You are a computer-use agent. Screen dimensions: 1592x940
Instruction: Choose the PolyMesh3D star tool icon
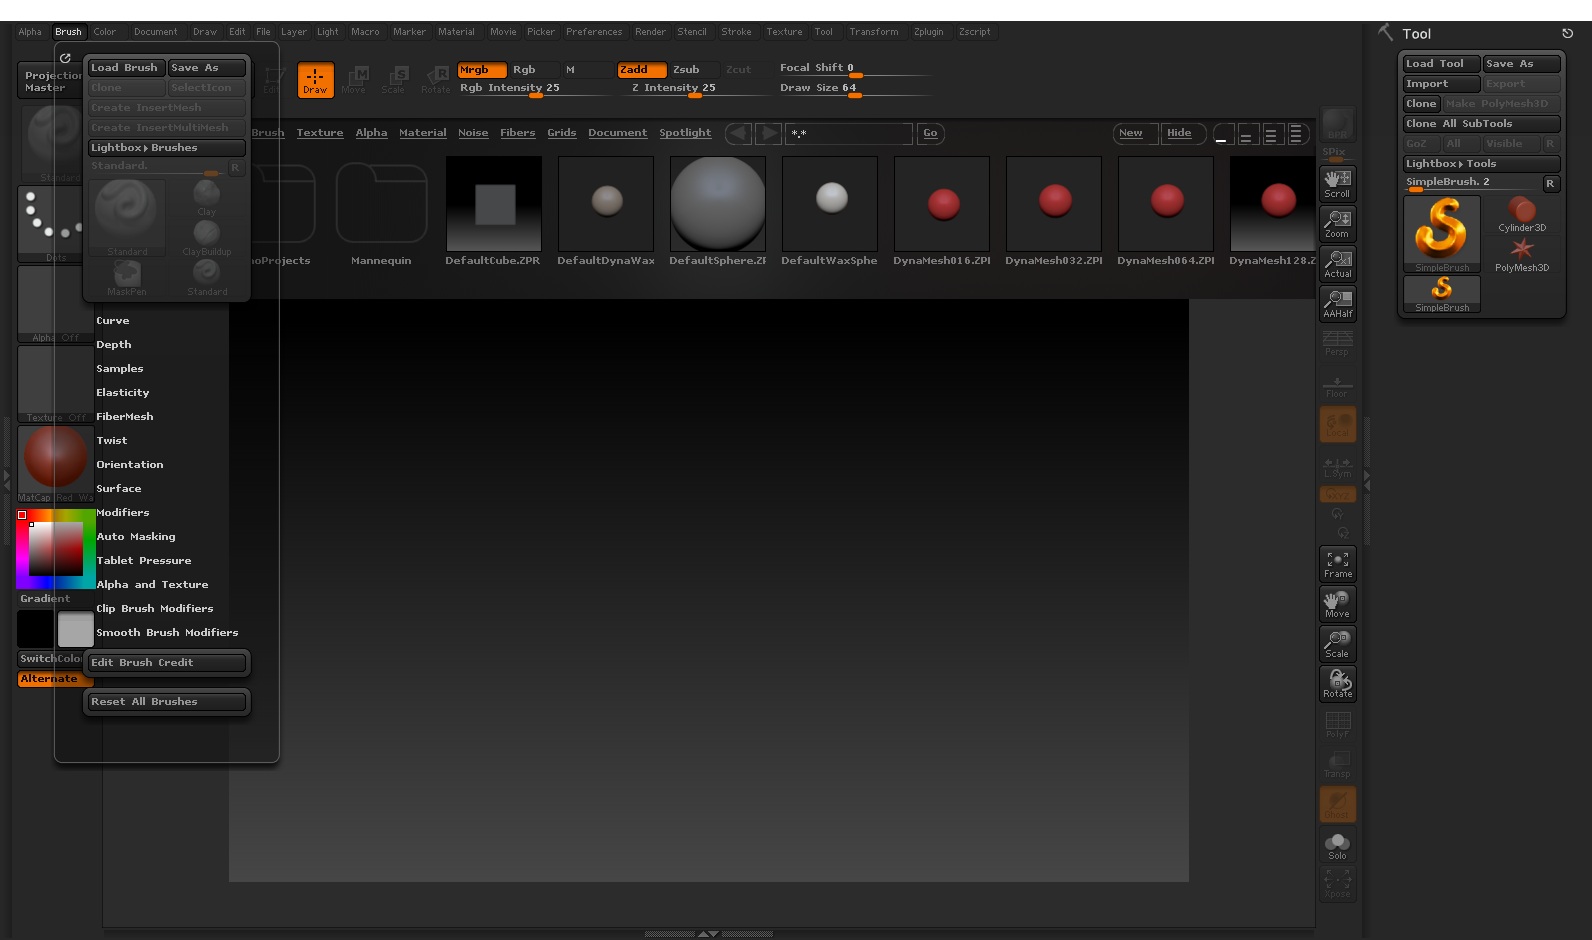tap(1522, 254)
